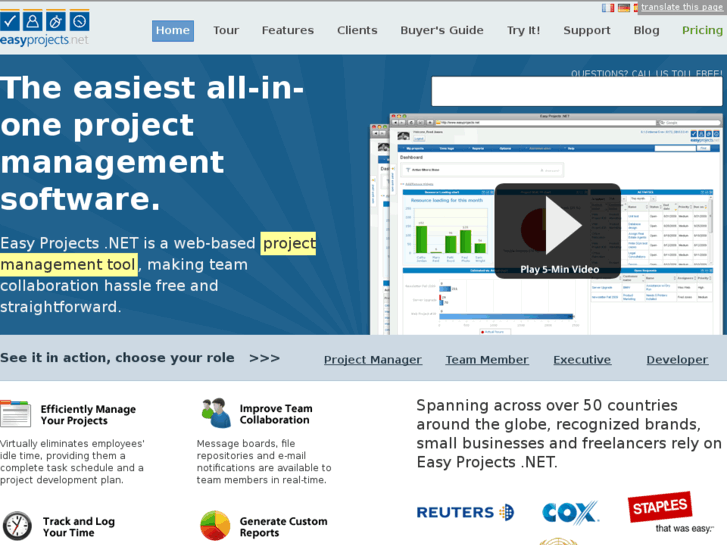727x545 pixels.
Task: Click the German flag language icon
Action: coord(624,7)
